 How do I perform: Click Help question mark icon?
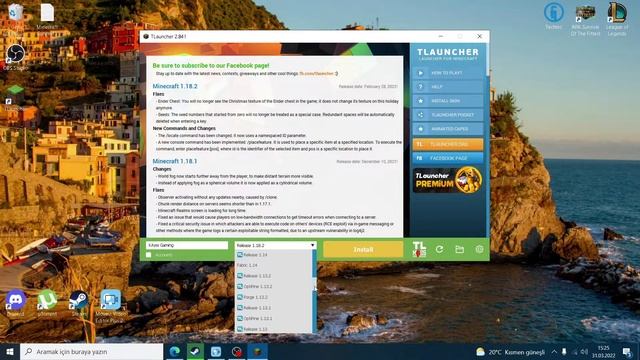pyautogui.click(x=420, y=87)
